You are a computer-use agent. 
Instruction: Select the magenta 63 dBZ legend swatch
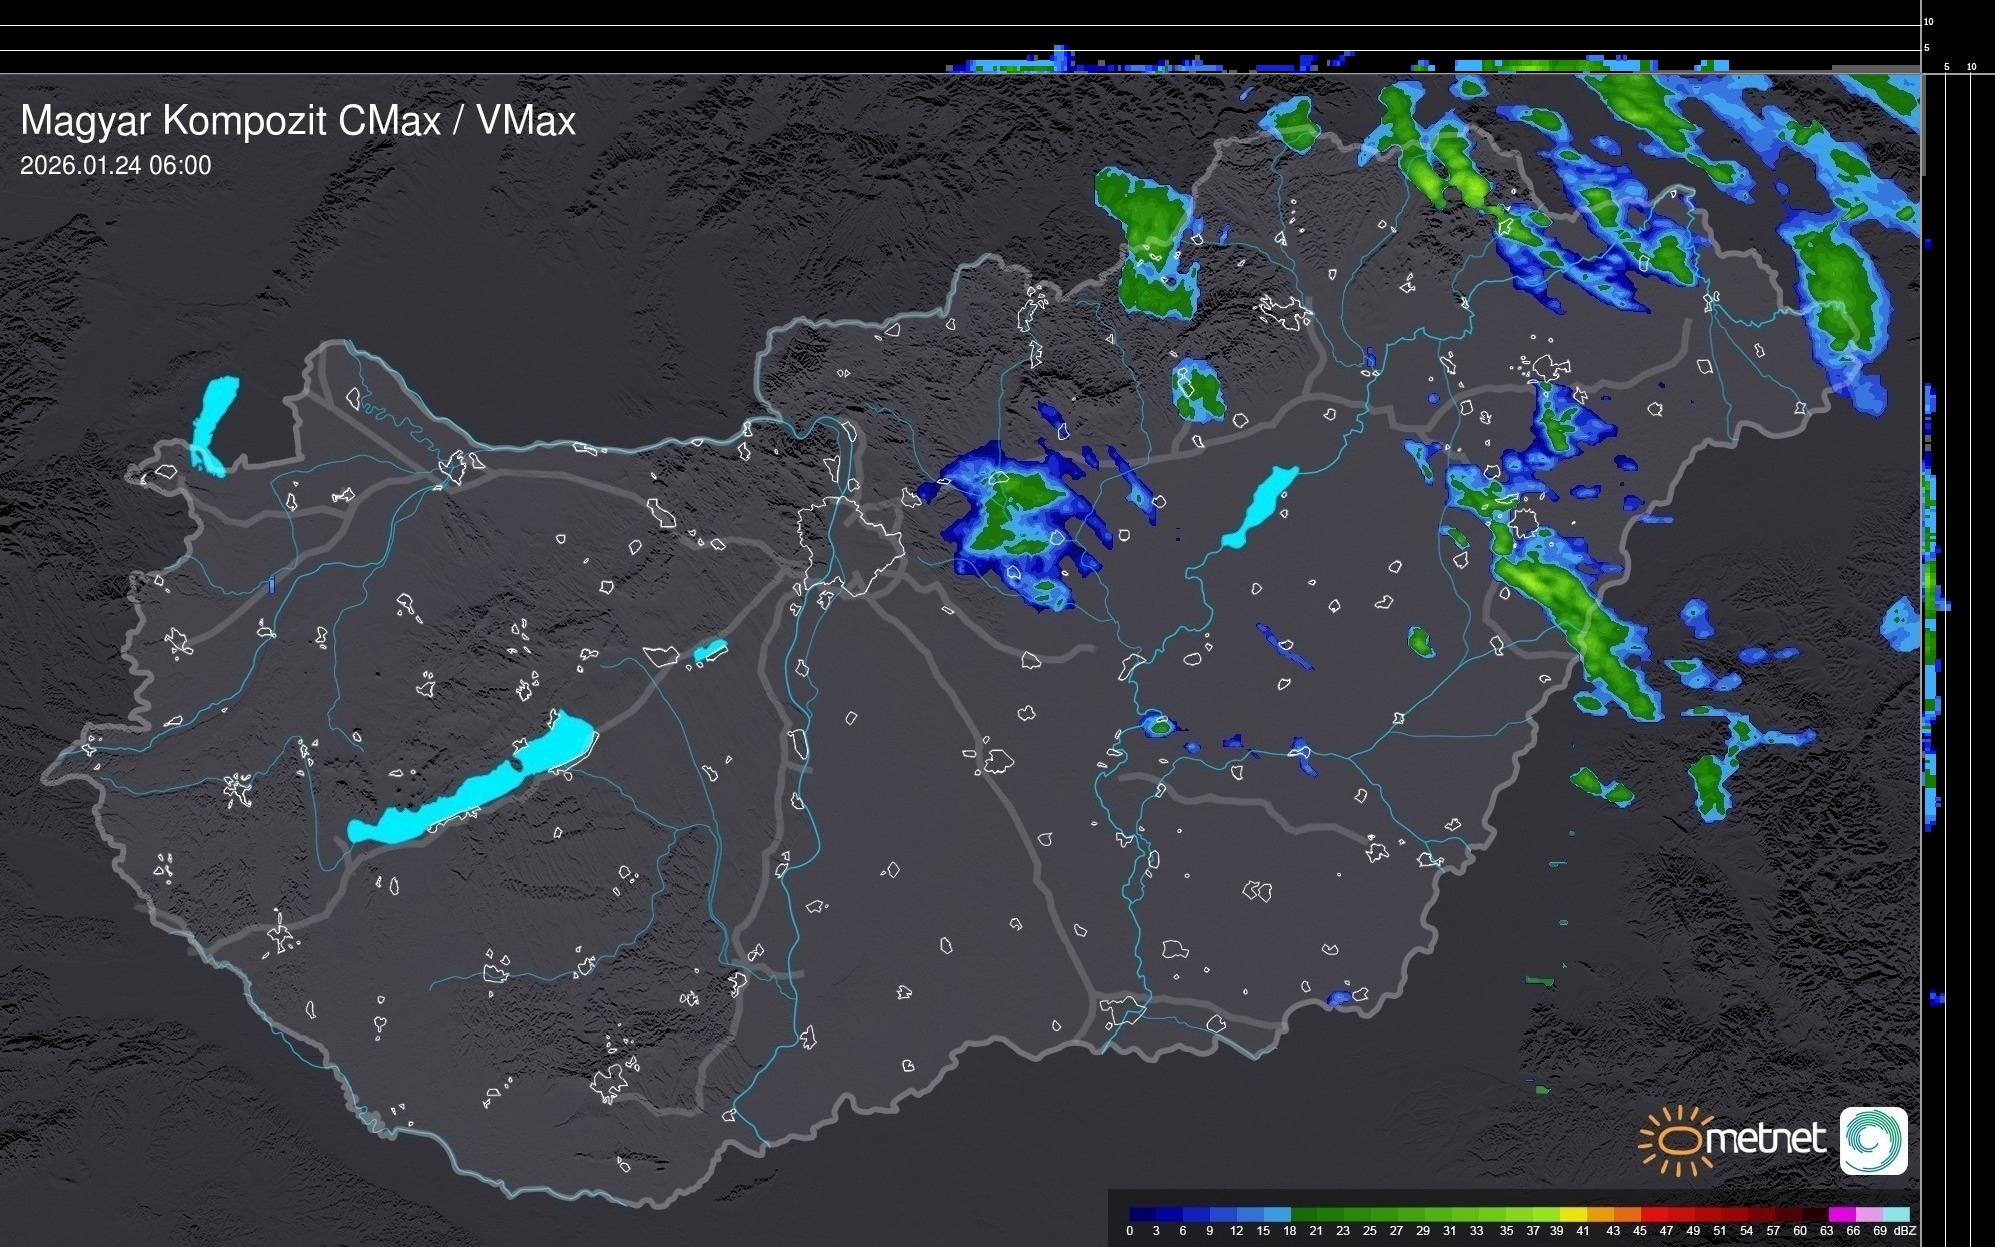[x=1841, y=1215]
